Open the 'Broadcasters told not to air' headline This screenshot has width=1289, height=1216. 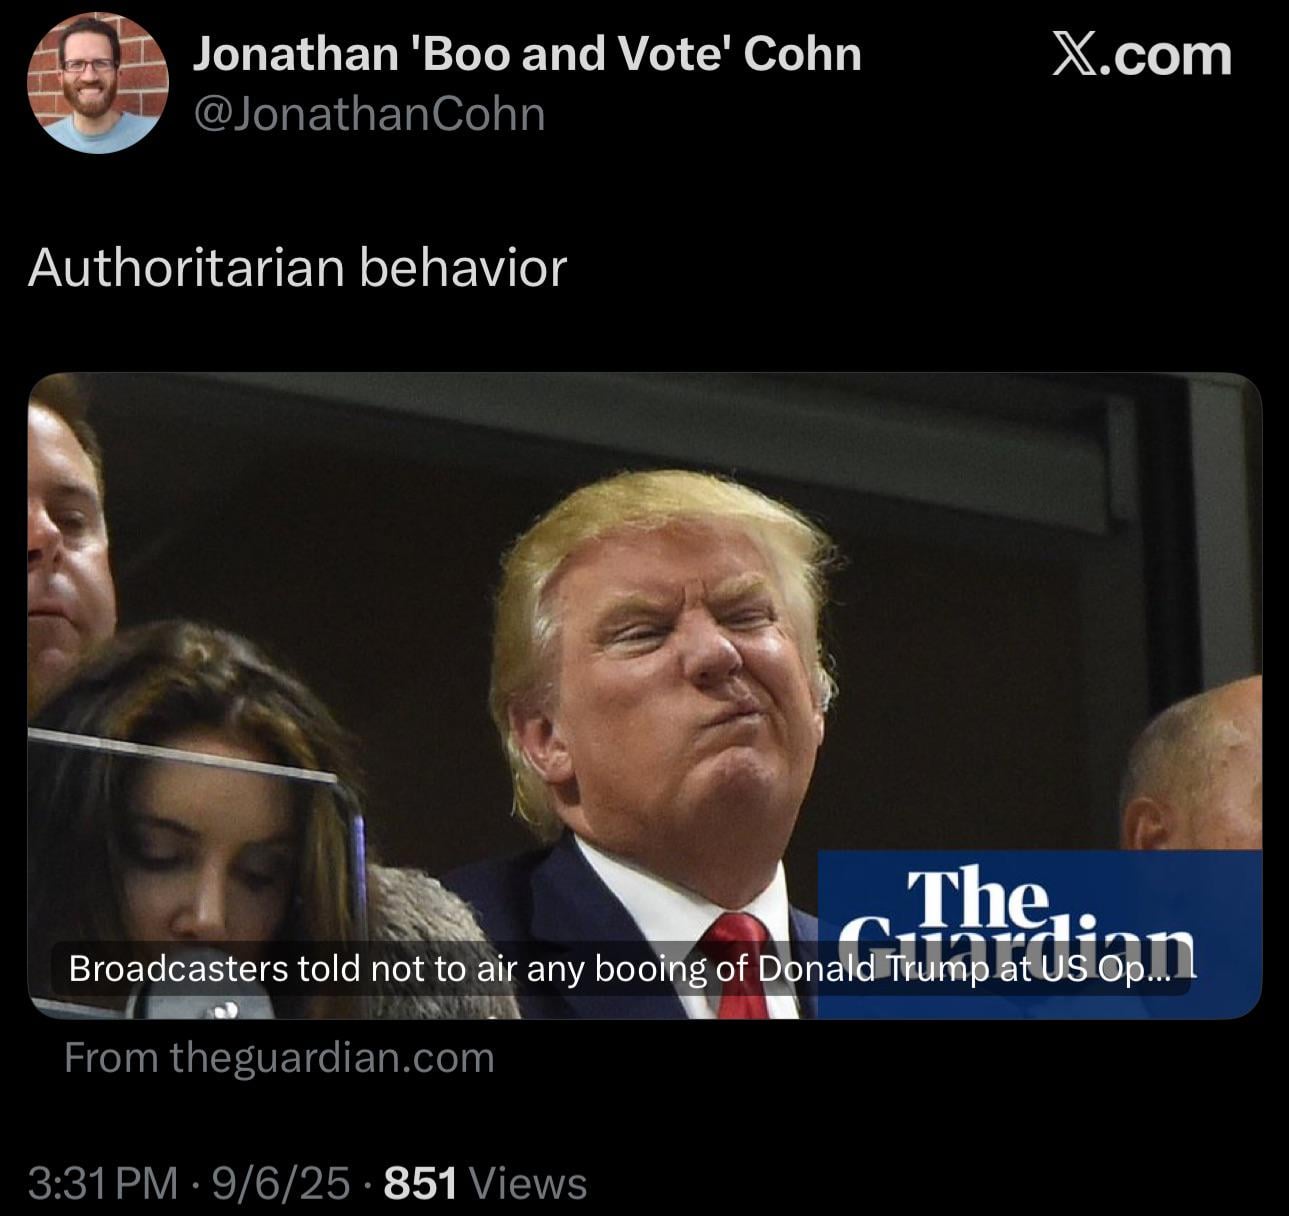(619, 969)
